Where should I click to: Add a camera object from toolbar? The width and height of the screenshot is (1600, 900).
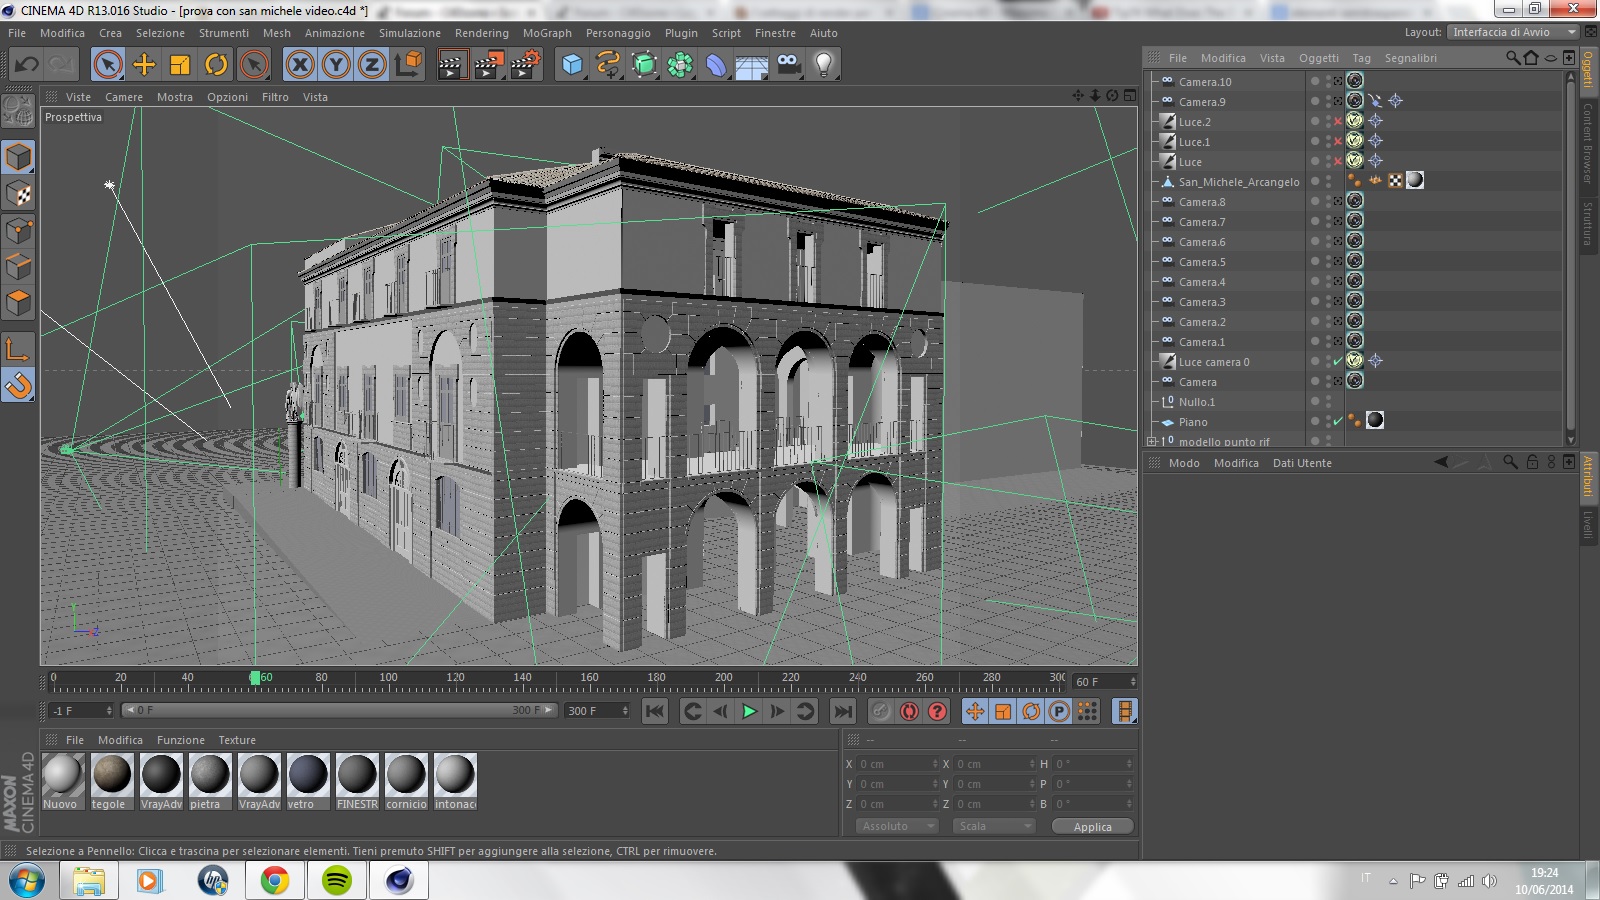point(788,65)
